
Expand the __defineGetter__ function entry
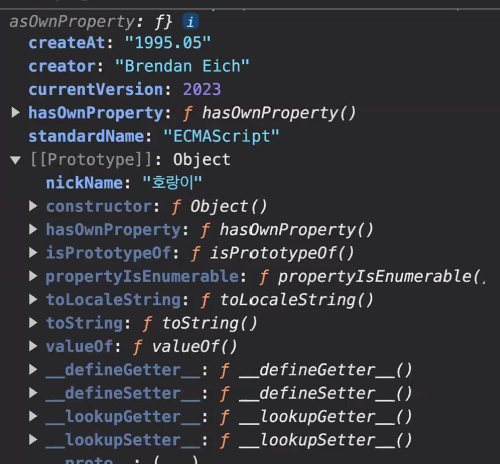33,370
